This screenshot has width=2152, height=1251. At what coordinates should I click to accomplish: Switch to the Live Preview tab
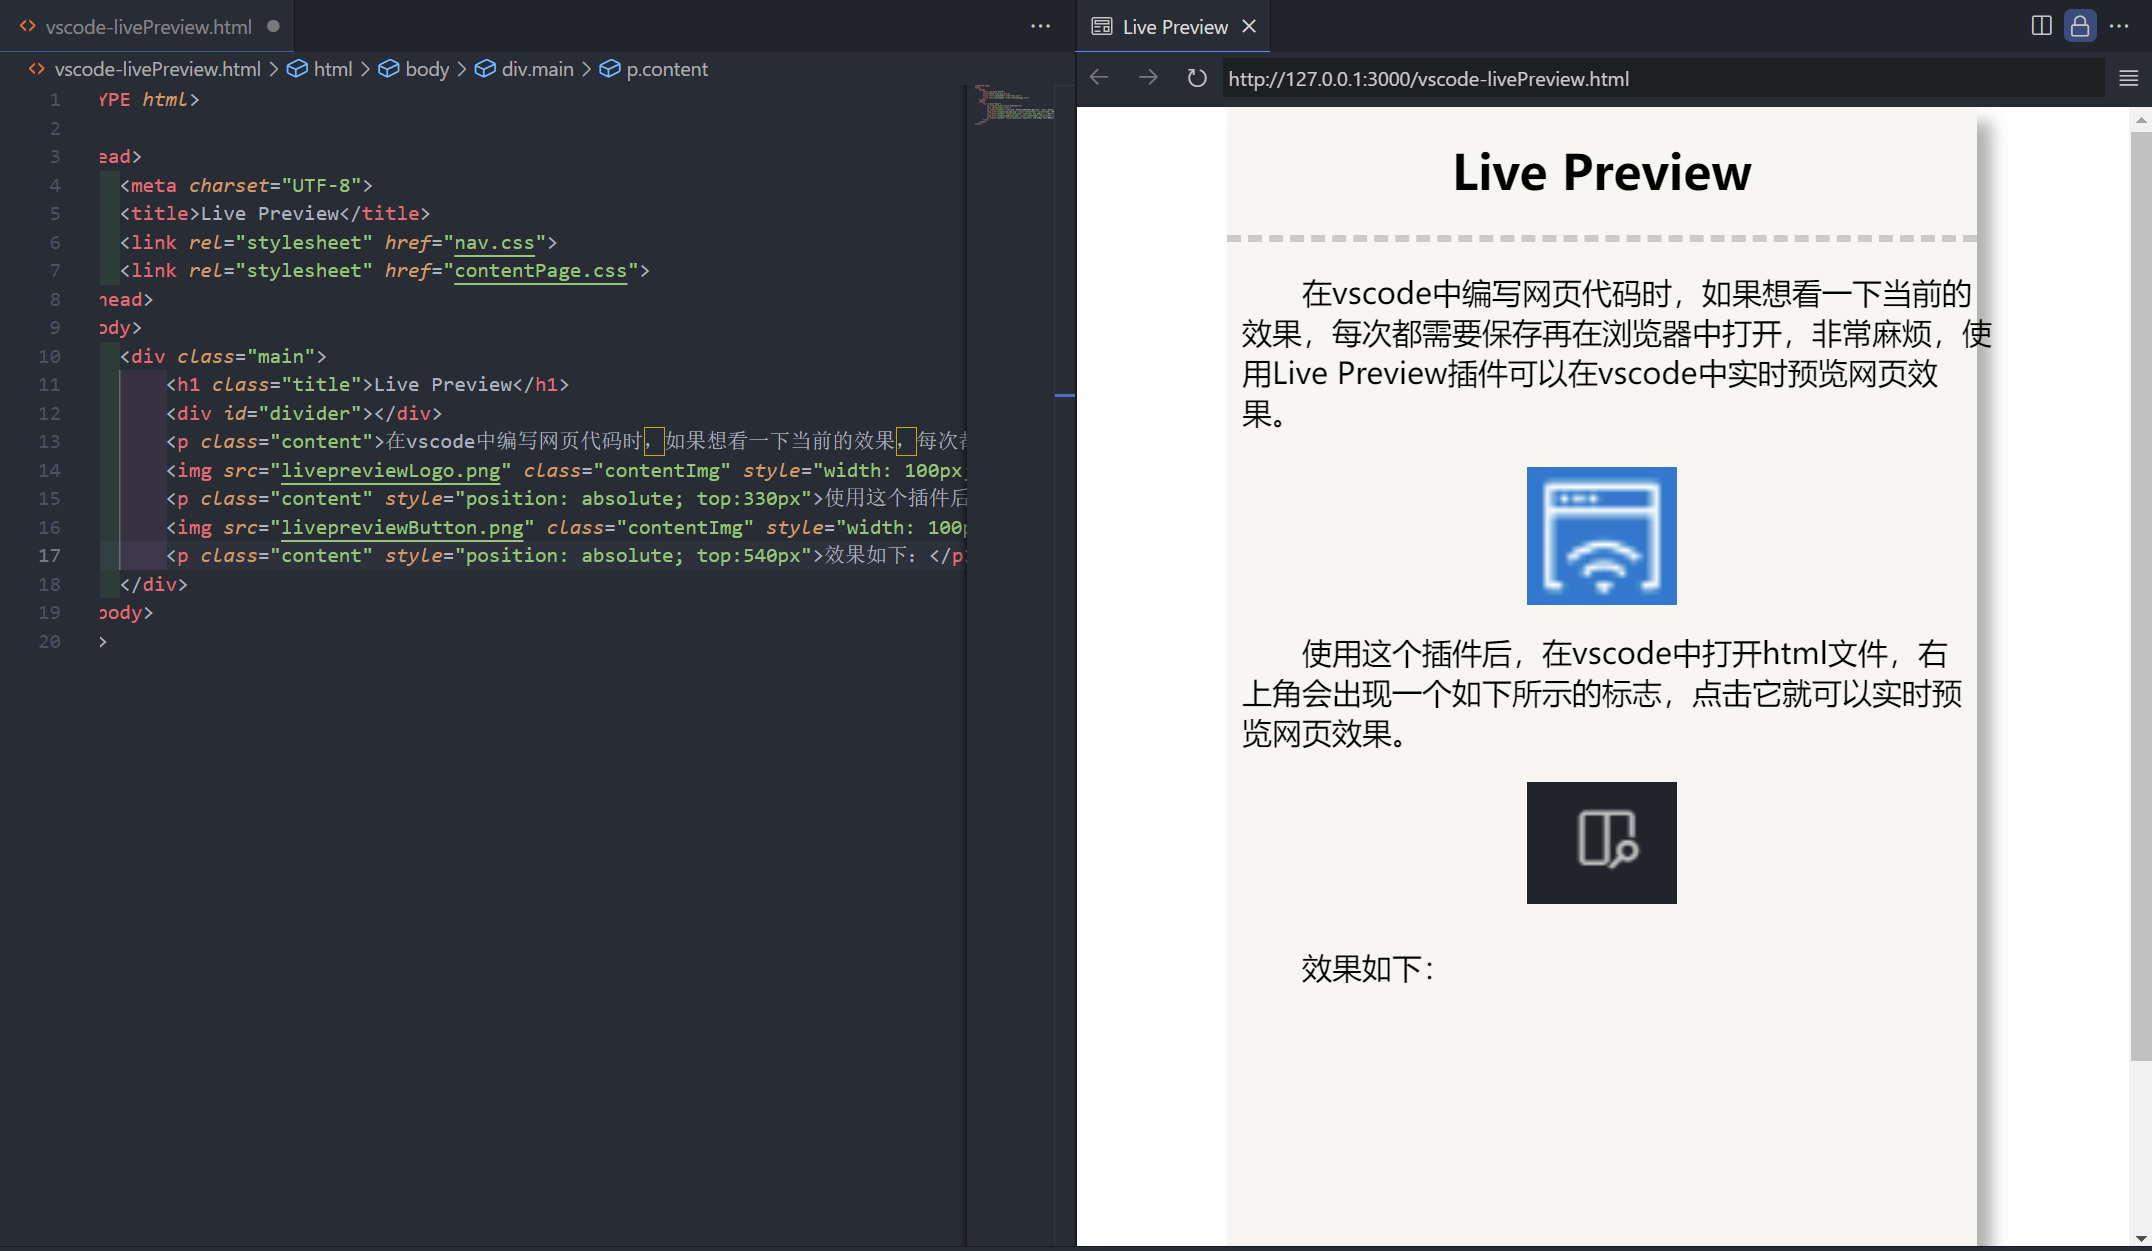[x=1173, y=27]
